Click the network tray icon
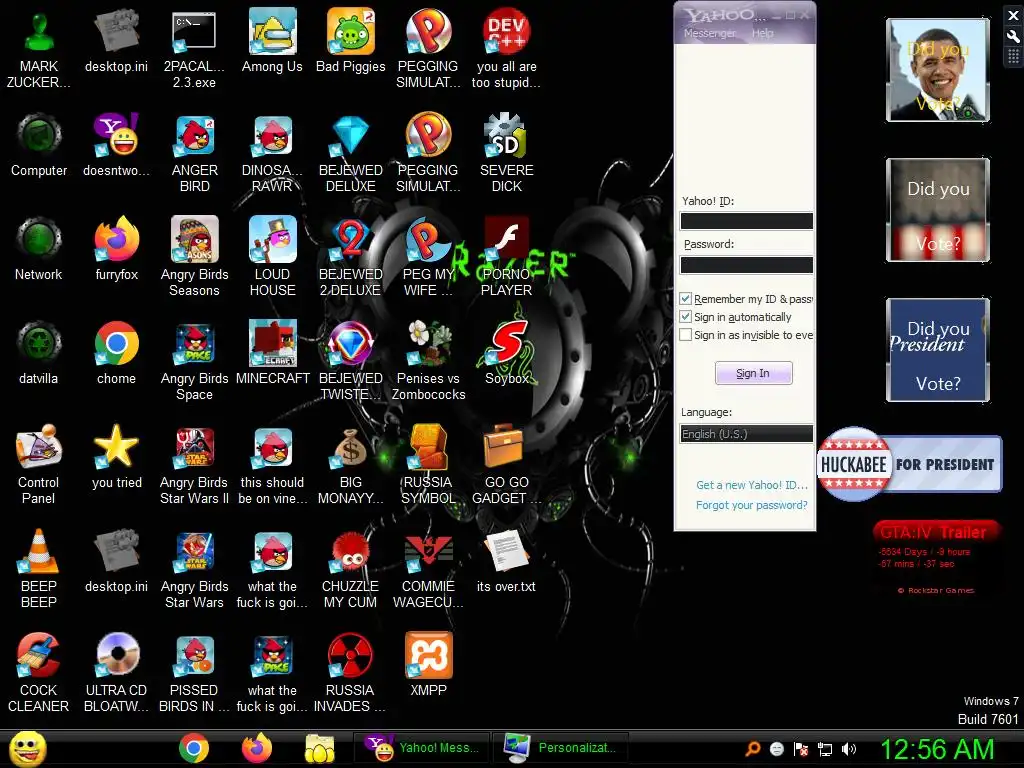1024x768 pixels. click(825, 749)
